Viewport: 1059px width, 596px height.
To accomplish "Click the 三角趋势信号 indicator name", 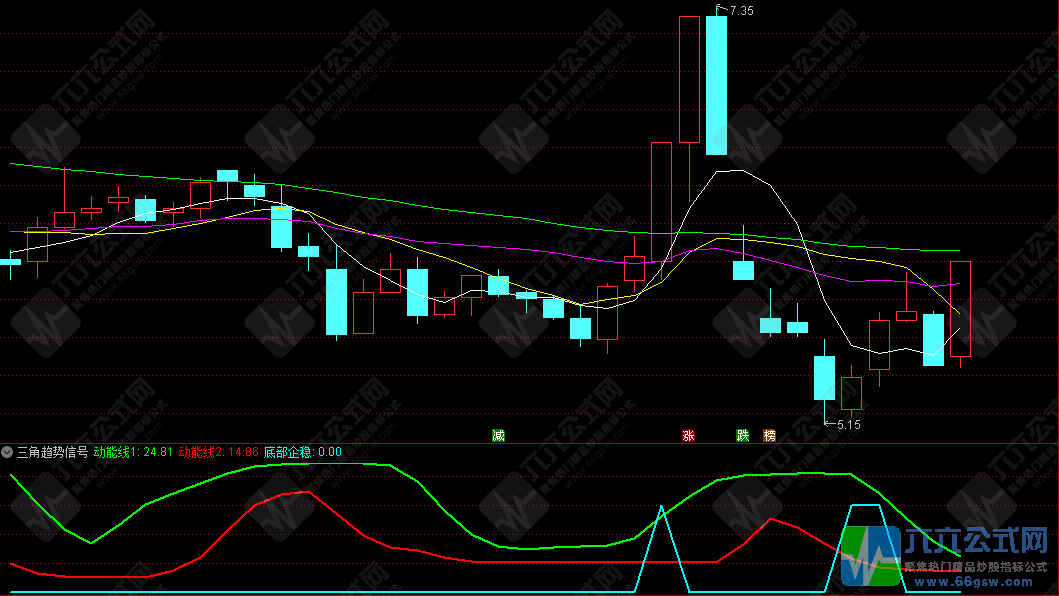I will tap(51, 452).
